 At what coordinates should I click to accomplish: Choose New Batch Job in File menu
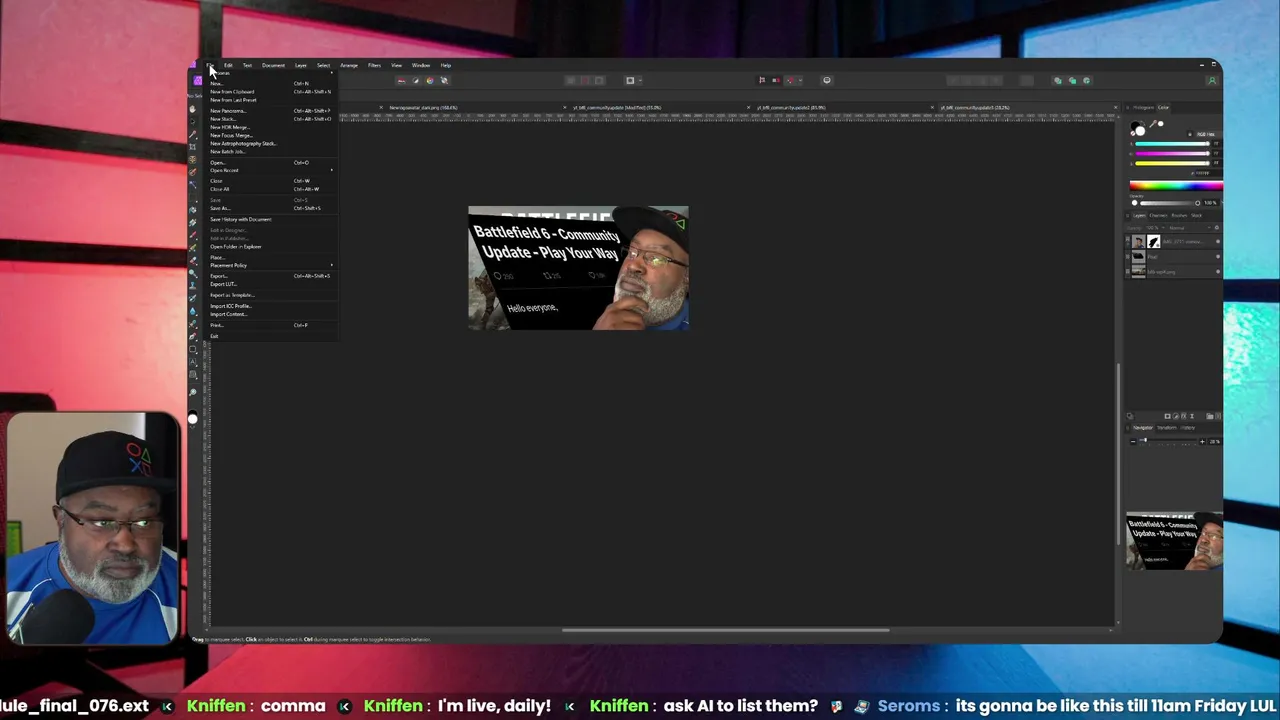pos(271,152)
